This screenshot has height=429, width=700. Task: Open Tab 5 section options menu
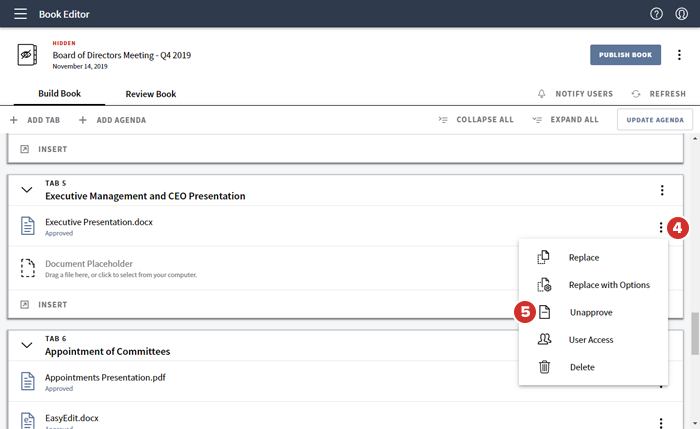coord(661,190)
